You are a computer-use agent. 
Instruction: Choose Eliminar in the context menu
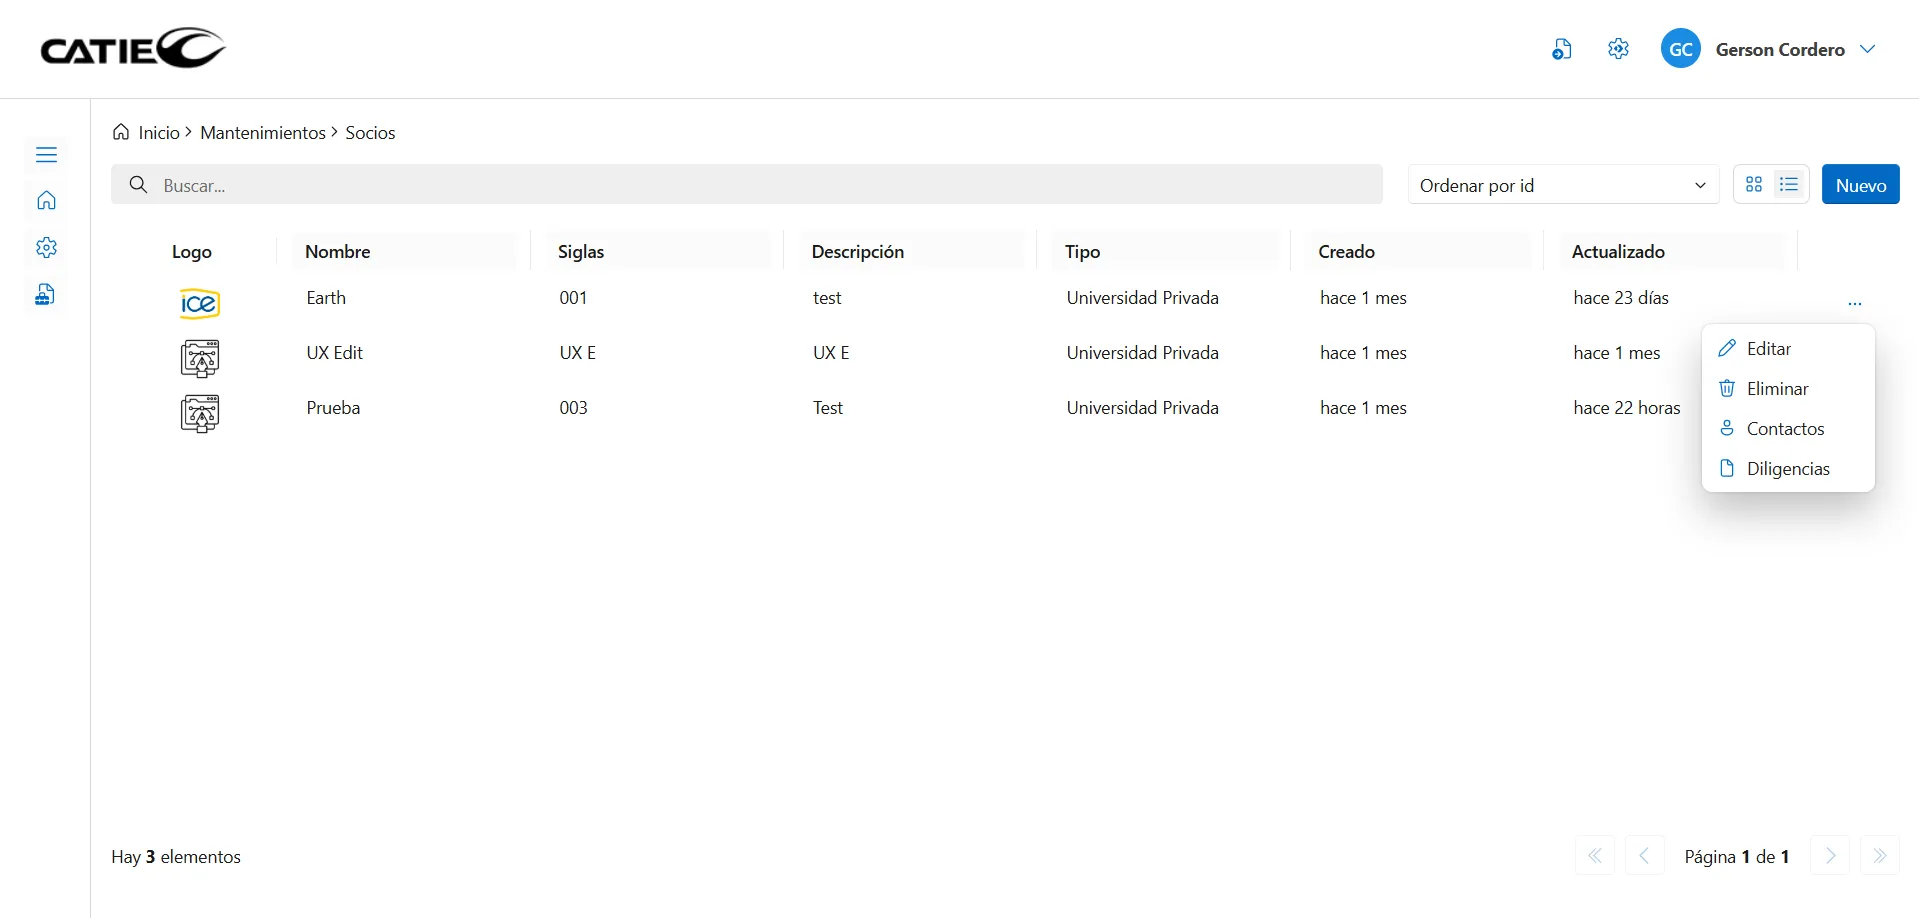pyautogui.click(x=1777, y=389)
